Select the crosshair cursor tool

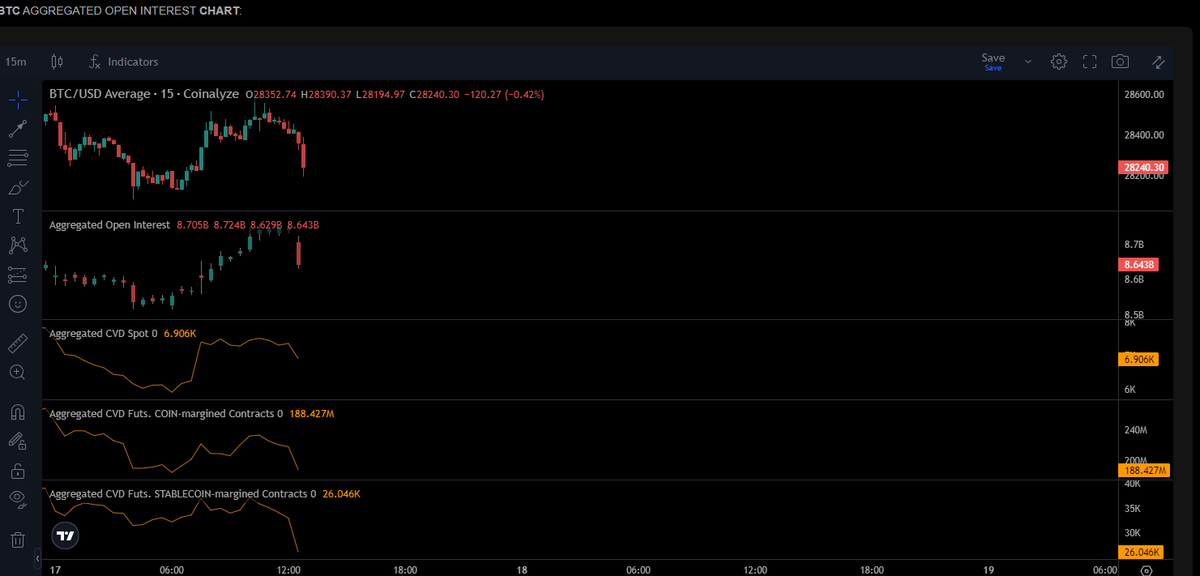pyautogui.click(x=18, y=99)
